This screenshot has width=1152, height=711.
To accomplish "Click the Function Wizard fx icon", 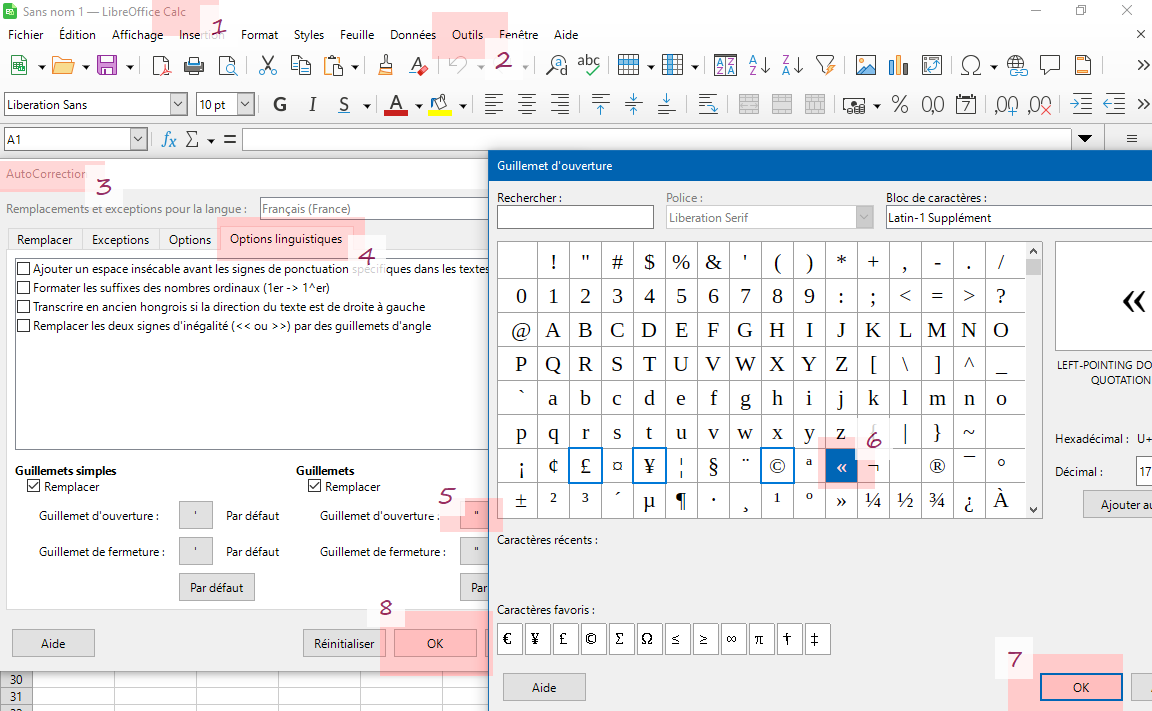I will (169, 139).
